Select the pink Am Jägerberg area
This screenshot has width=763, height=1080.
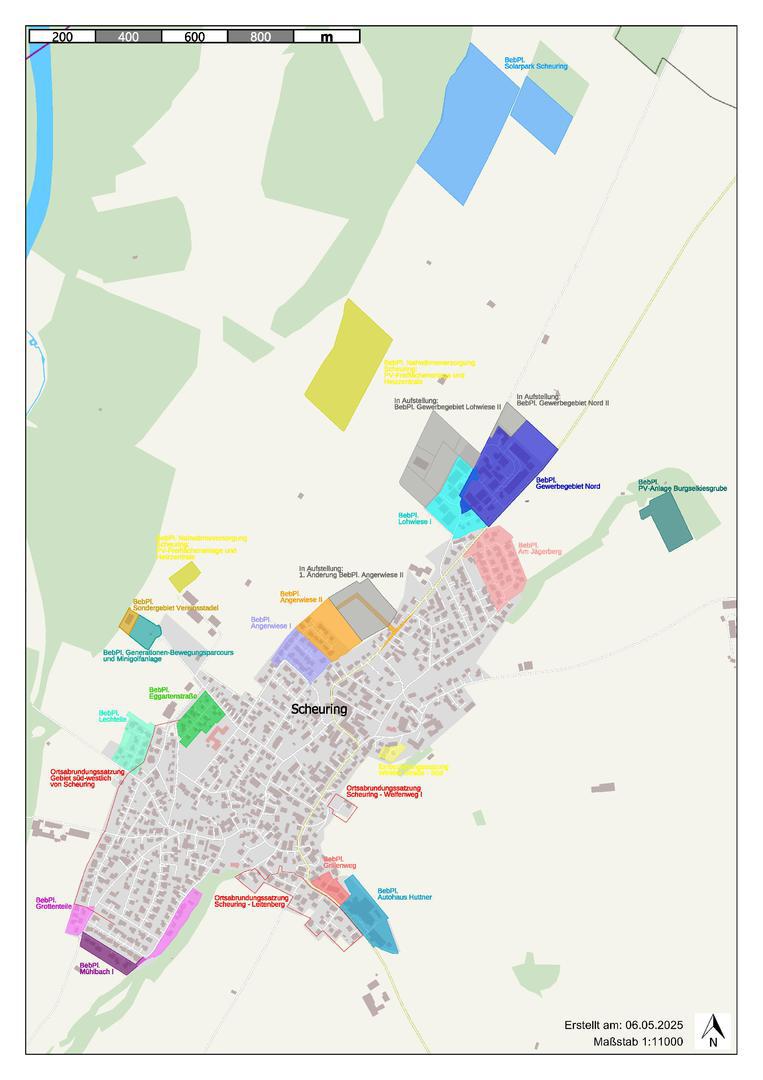pyautogui.click(x=497, y=567)
